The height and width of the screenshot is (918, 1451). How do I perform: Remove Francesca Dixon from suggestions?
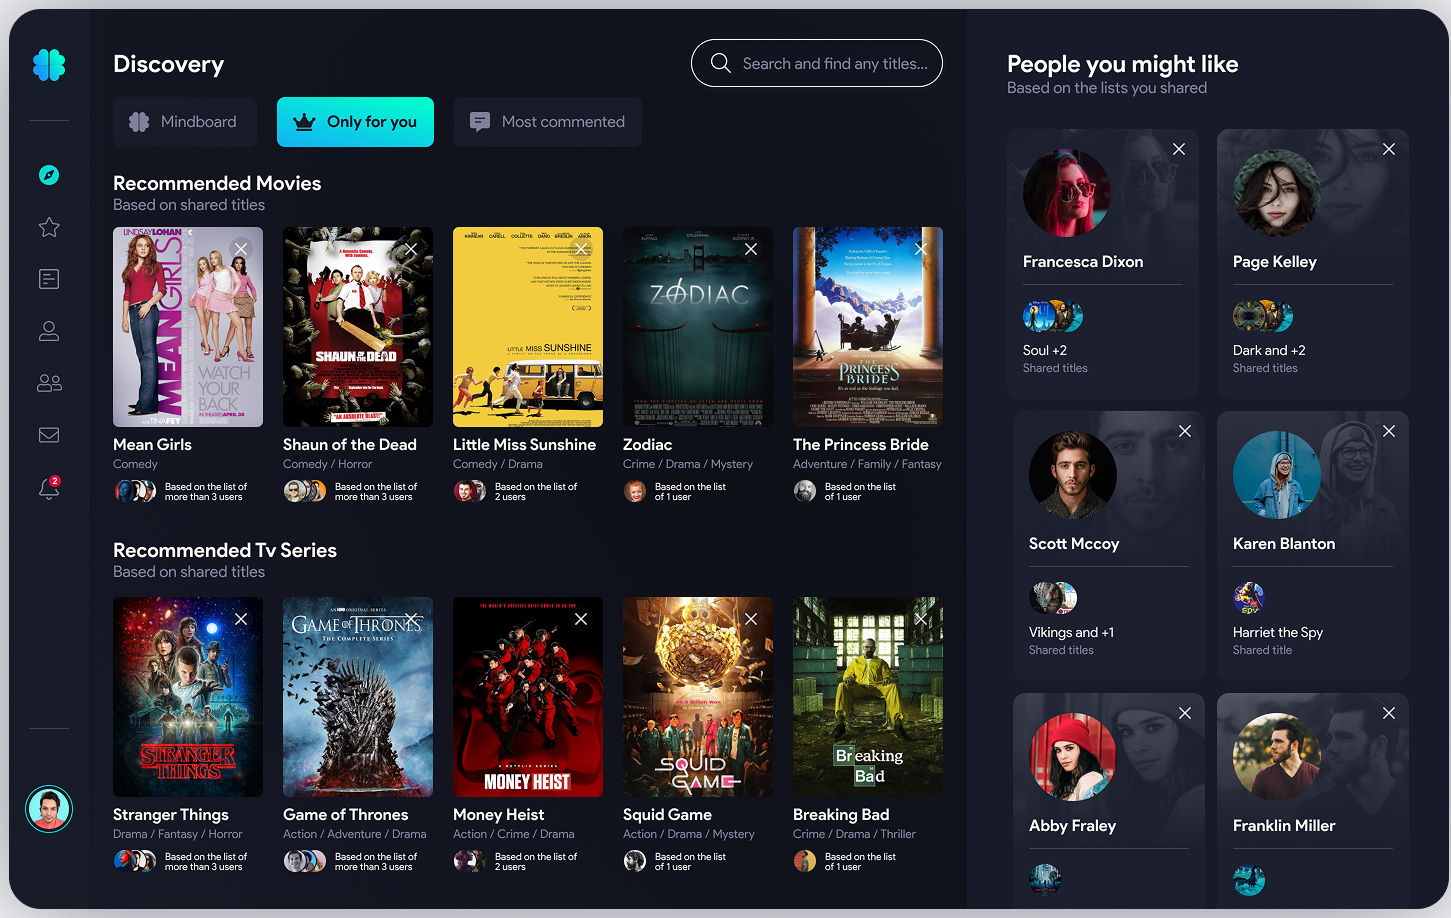[1179, 149]
